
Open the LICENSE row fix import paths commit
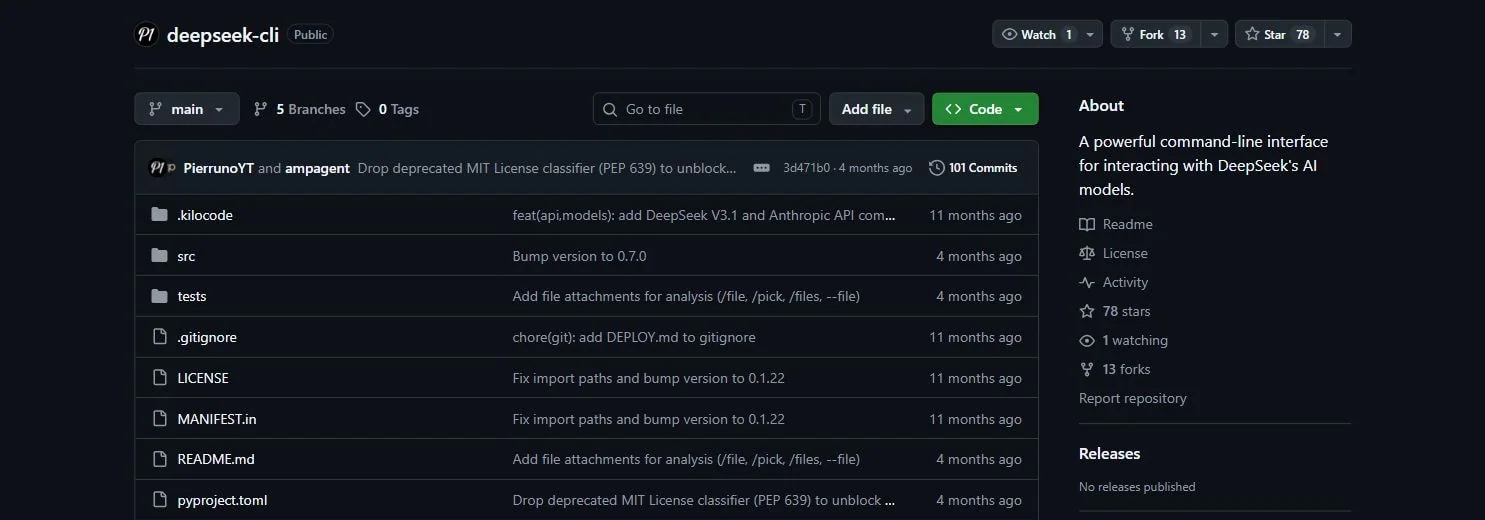click(649, 378)
